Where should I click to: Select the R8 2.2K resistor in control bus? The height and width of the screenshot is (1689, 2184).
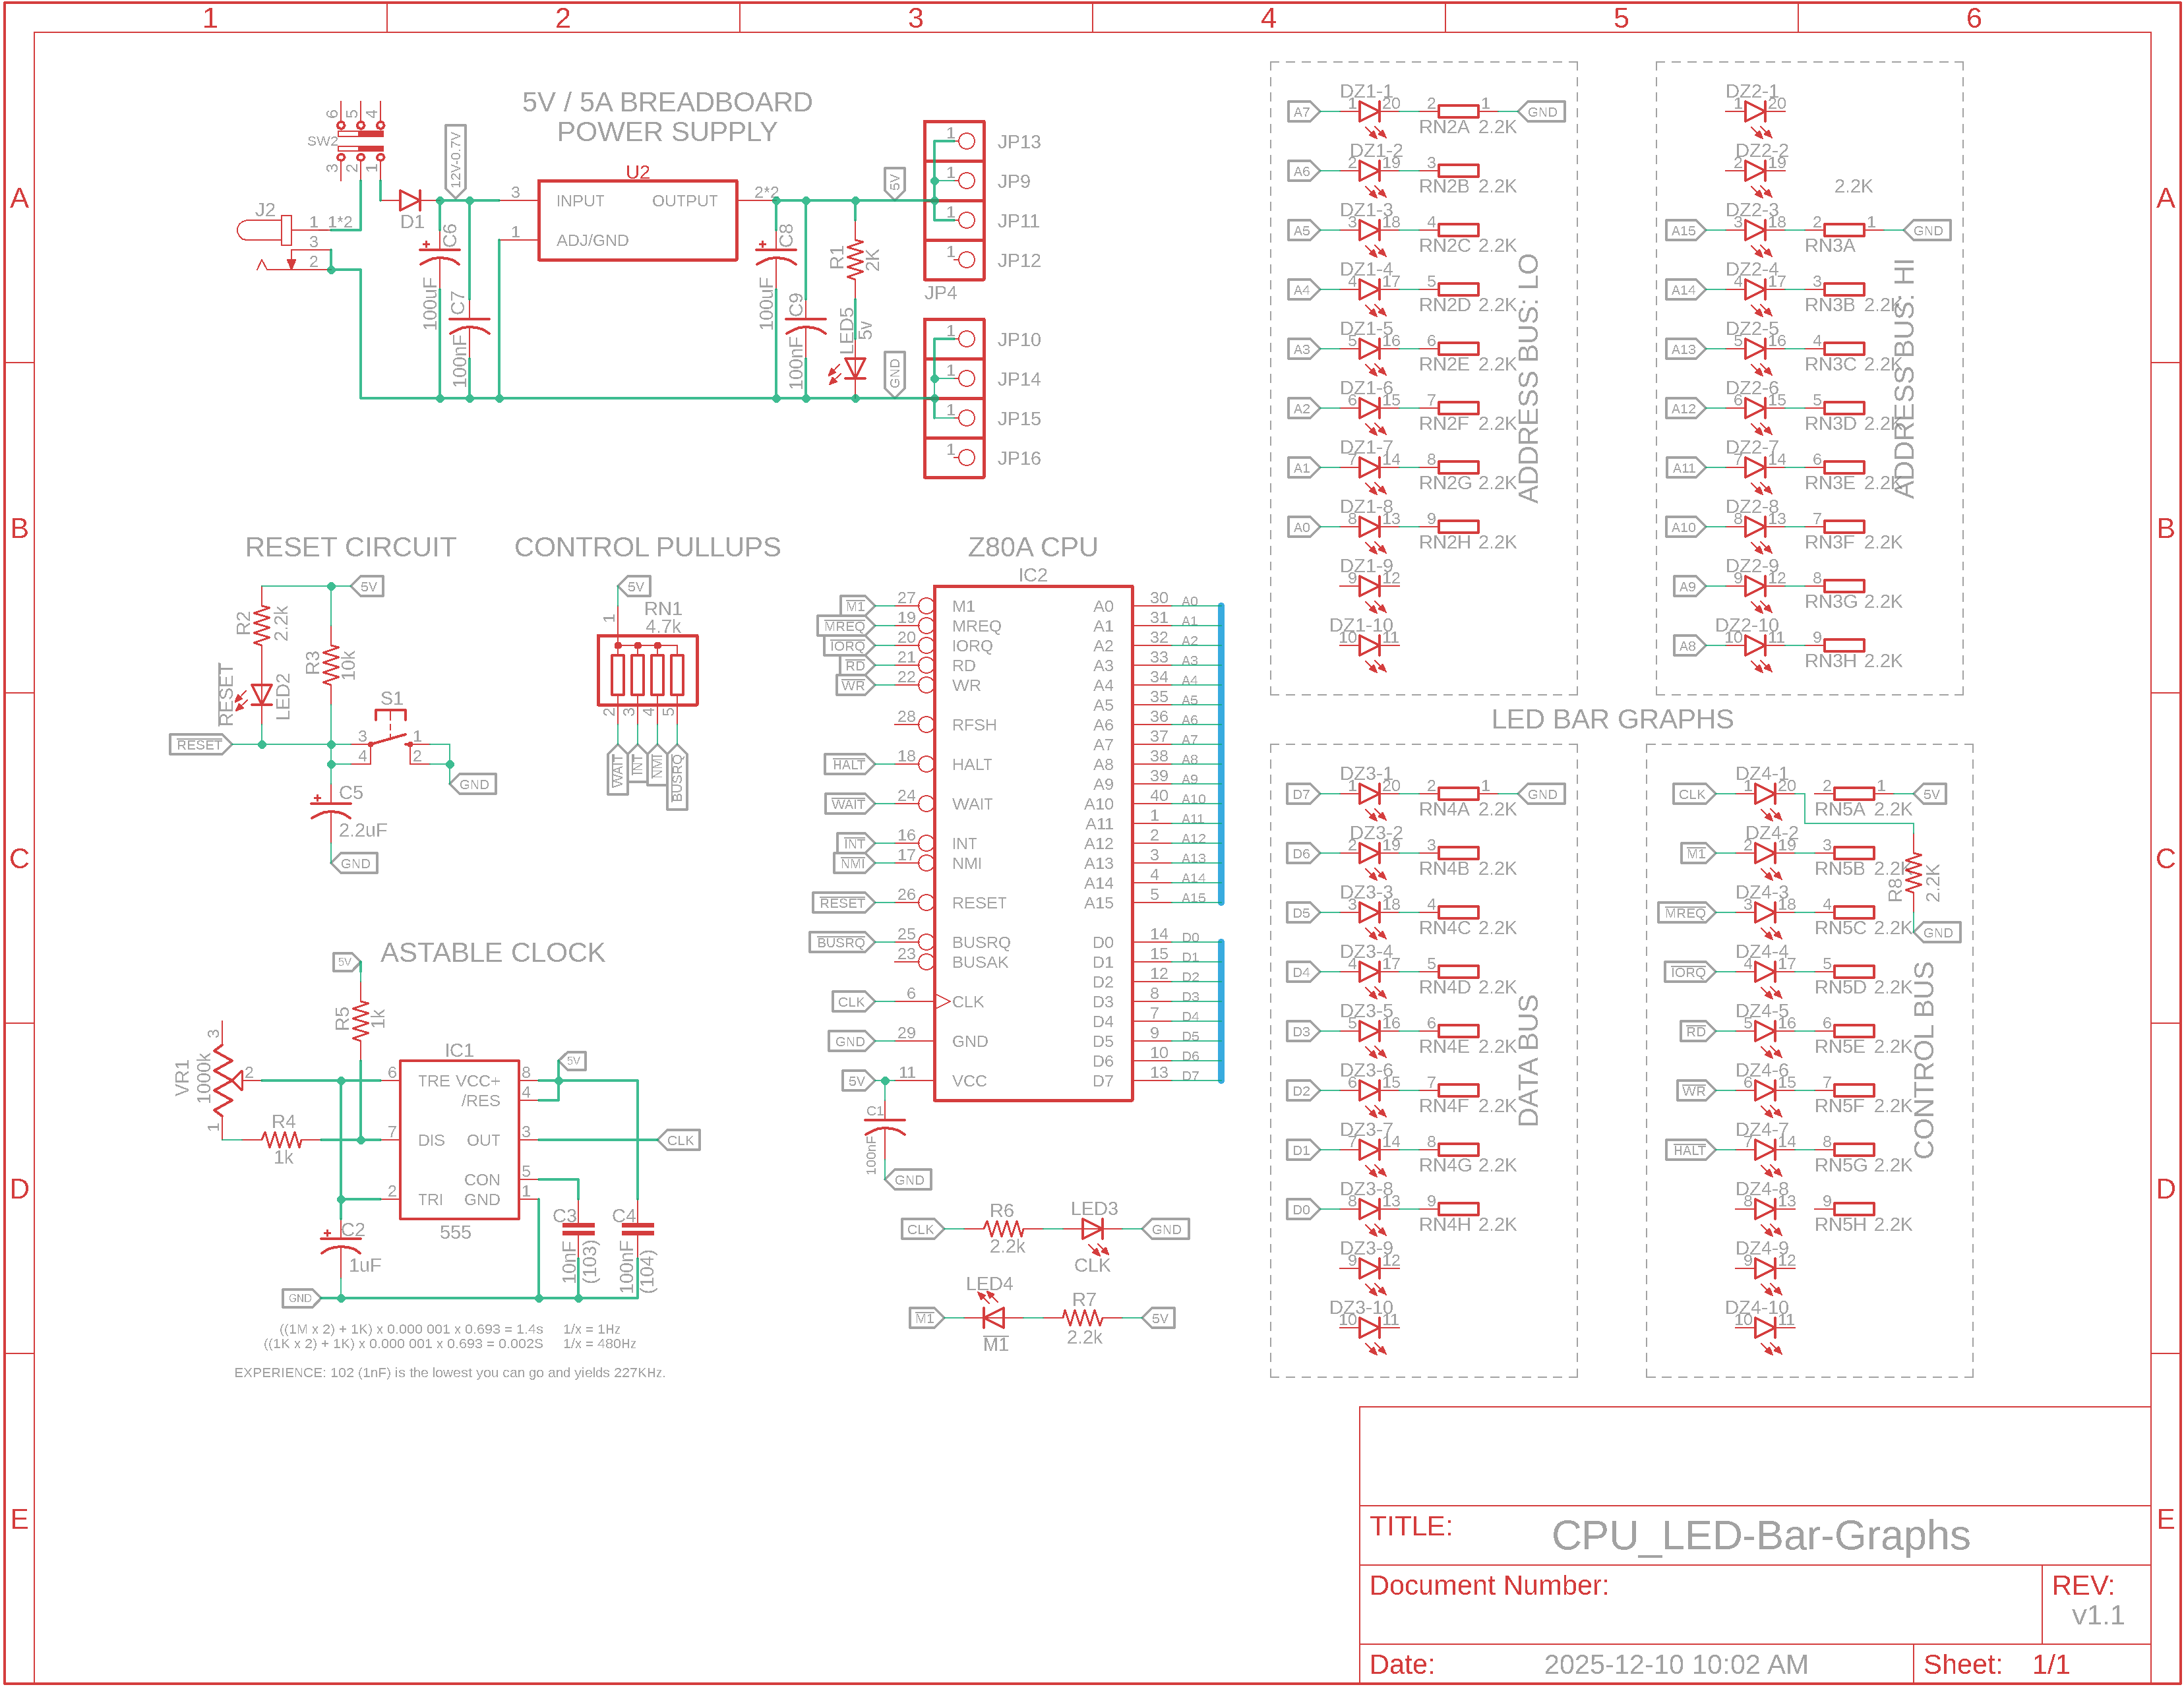(1913, 874)
